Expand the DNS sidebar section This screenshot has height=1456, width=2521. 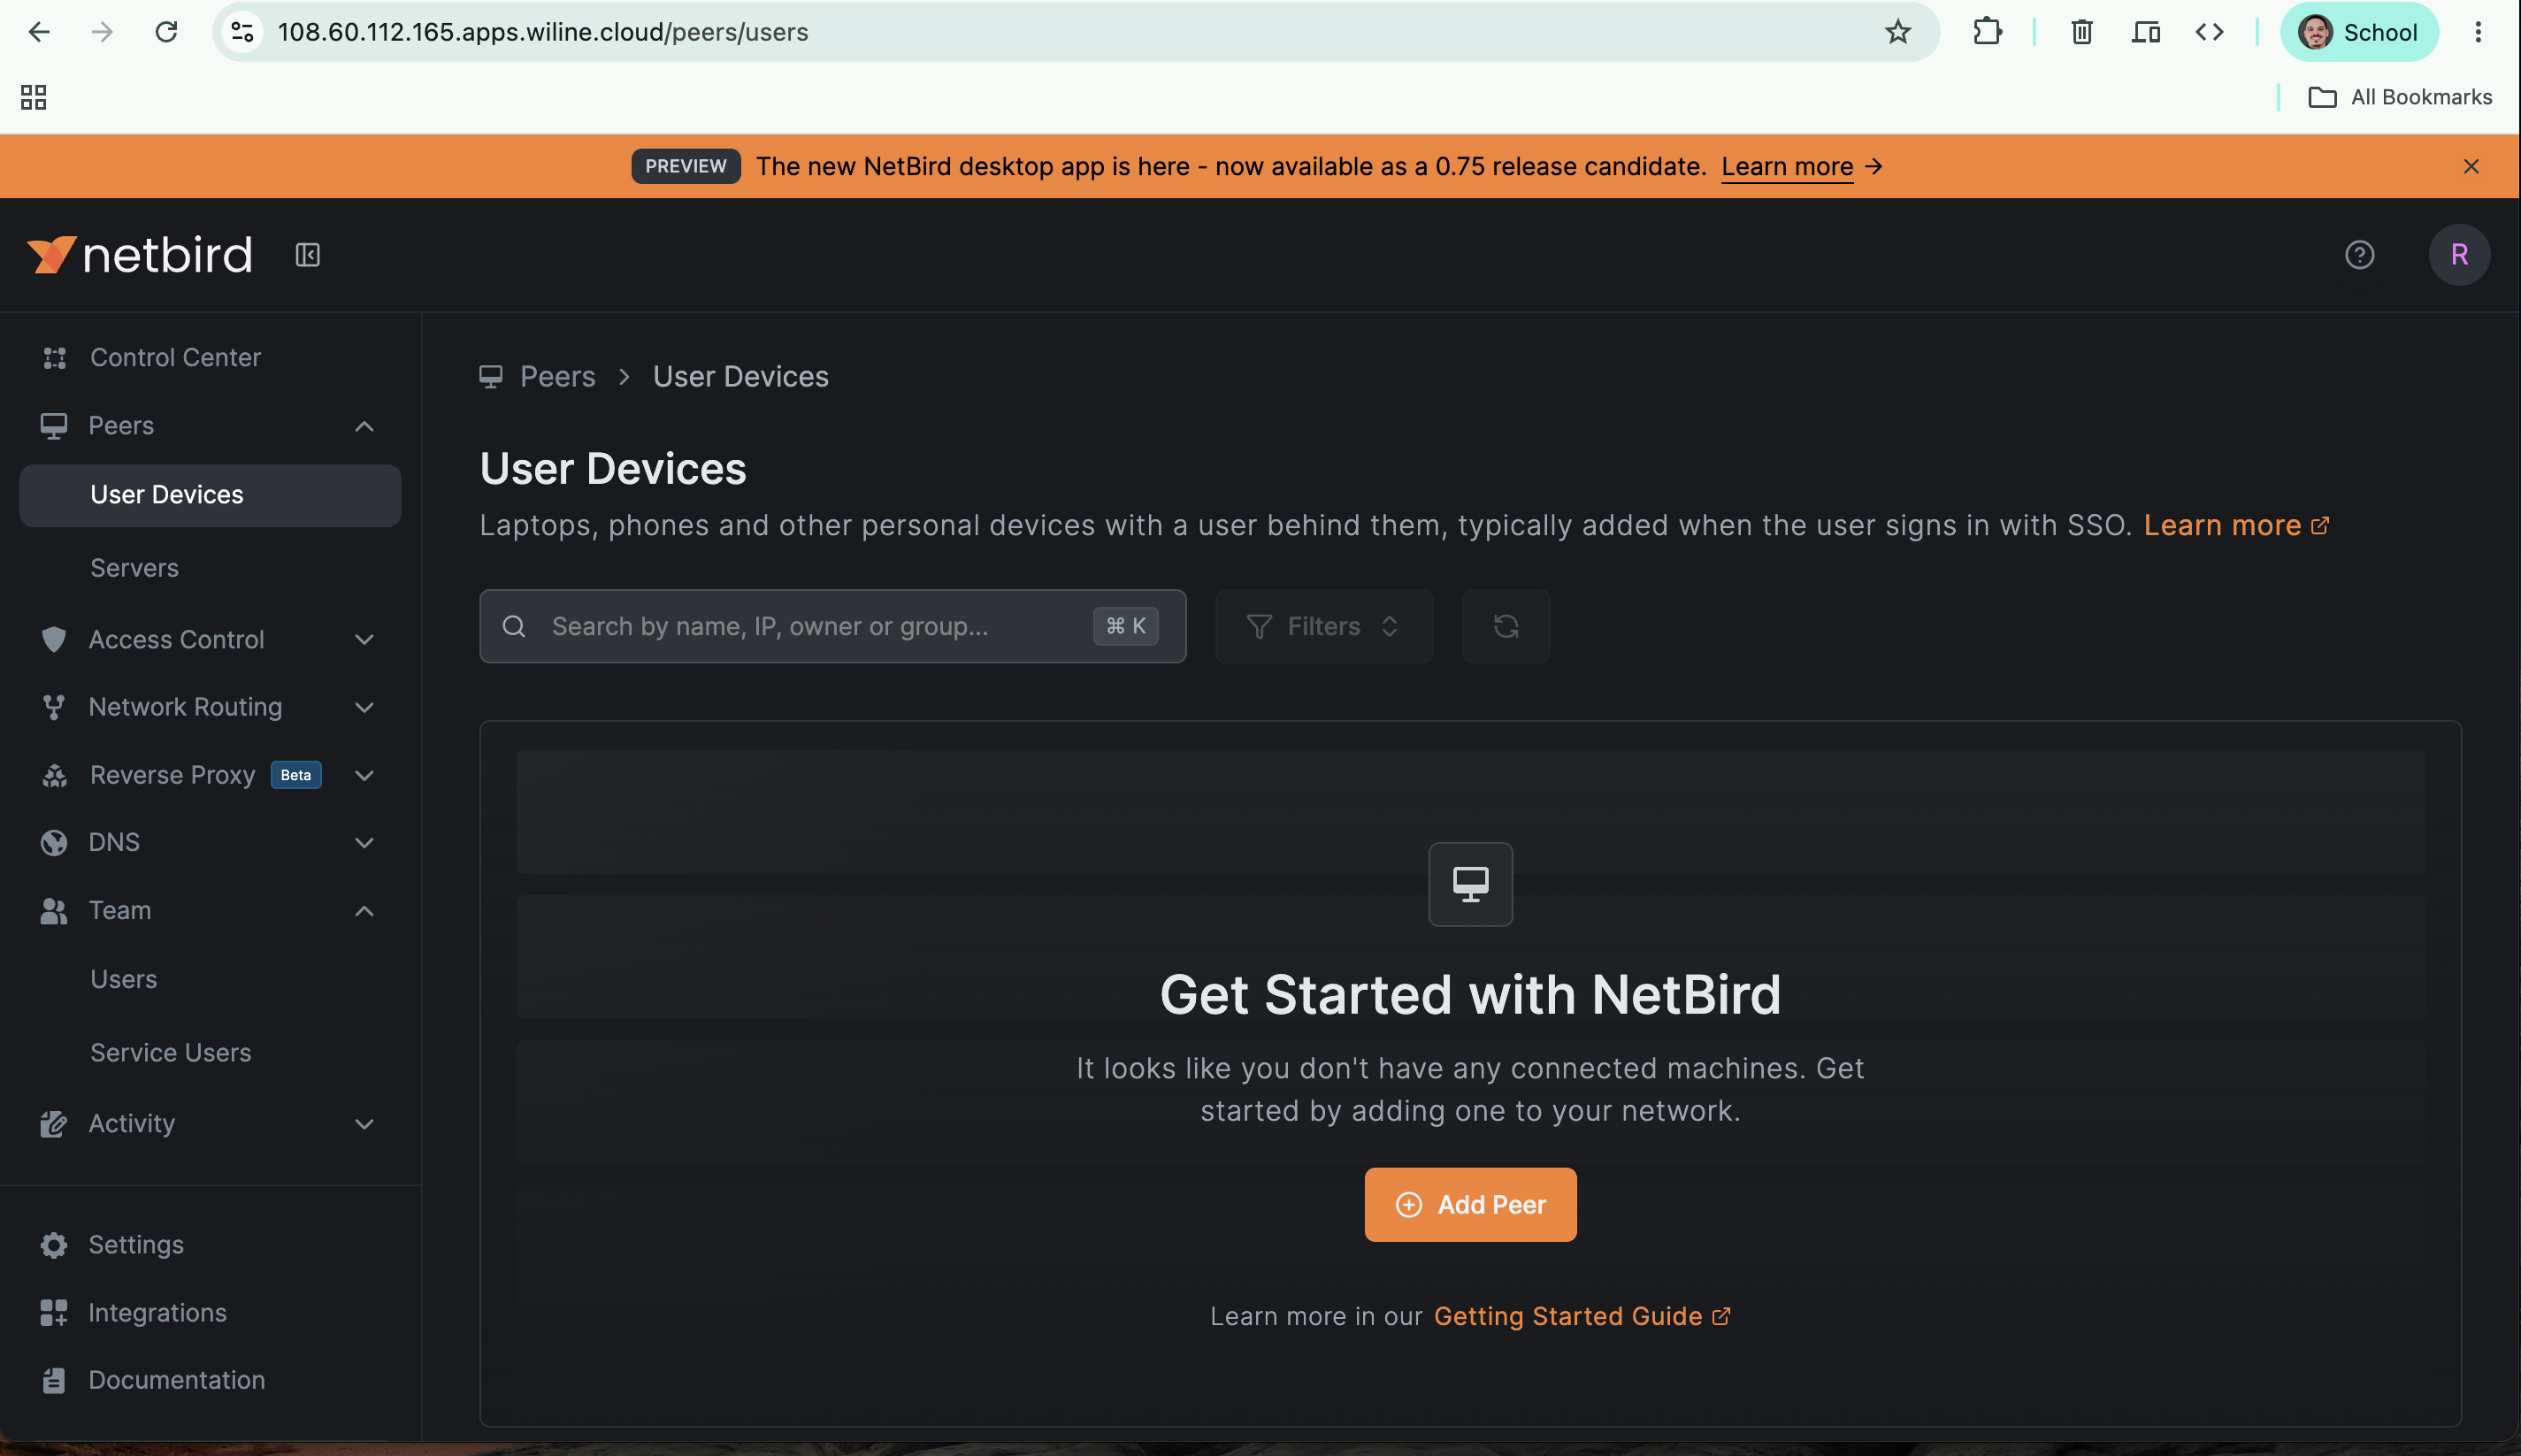pyautogui.click(x=364, y=842)
